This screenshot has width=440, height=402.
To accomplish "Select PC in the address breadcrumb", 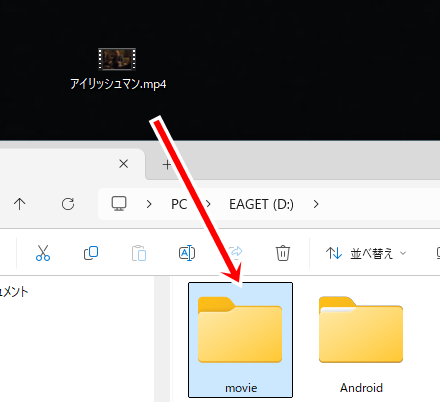I will click(x=179, y=204).
